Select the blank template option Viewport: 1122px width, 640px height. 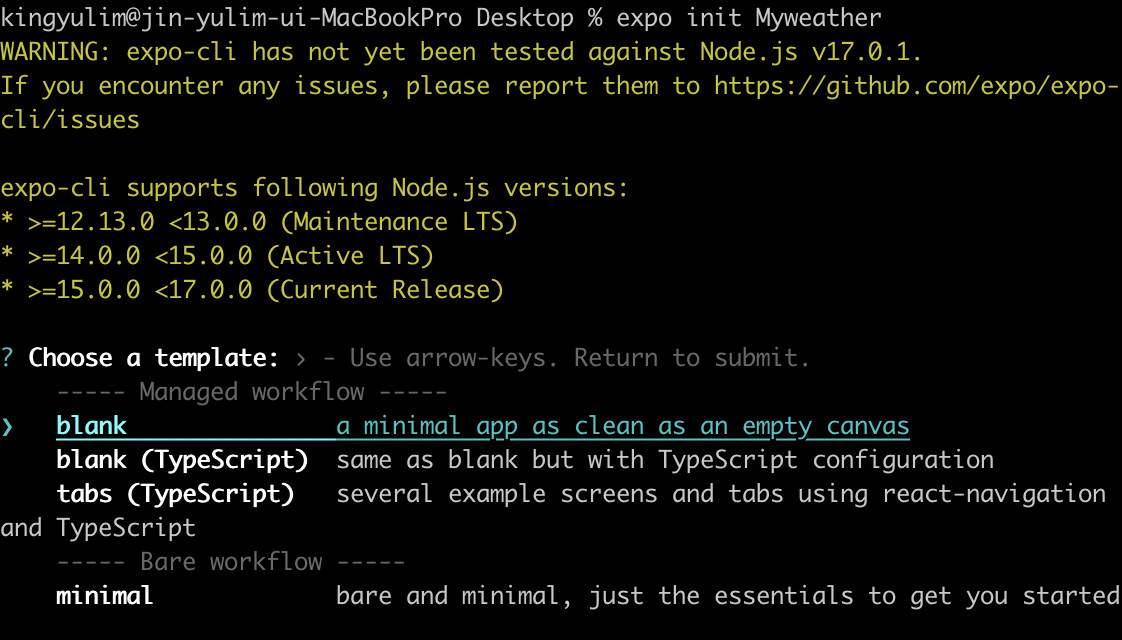[x=91, y=425]
